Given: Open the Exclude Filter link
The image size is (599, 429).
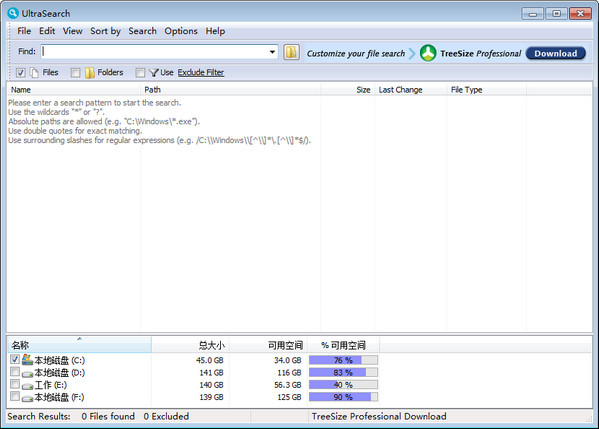Looking at the screenshot, I should point(201,73).
